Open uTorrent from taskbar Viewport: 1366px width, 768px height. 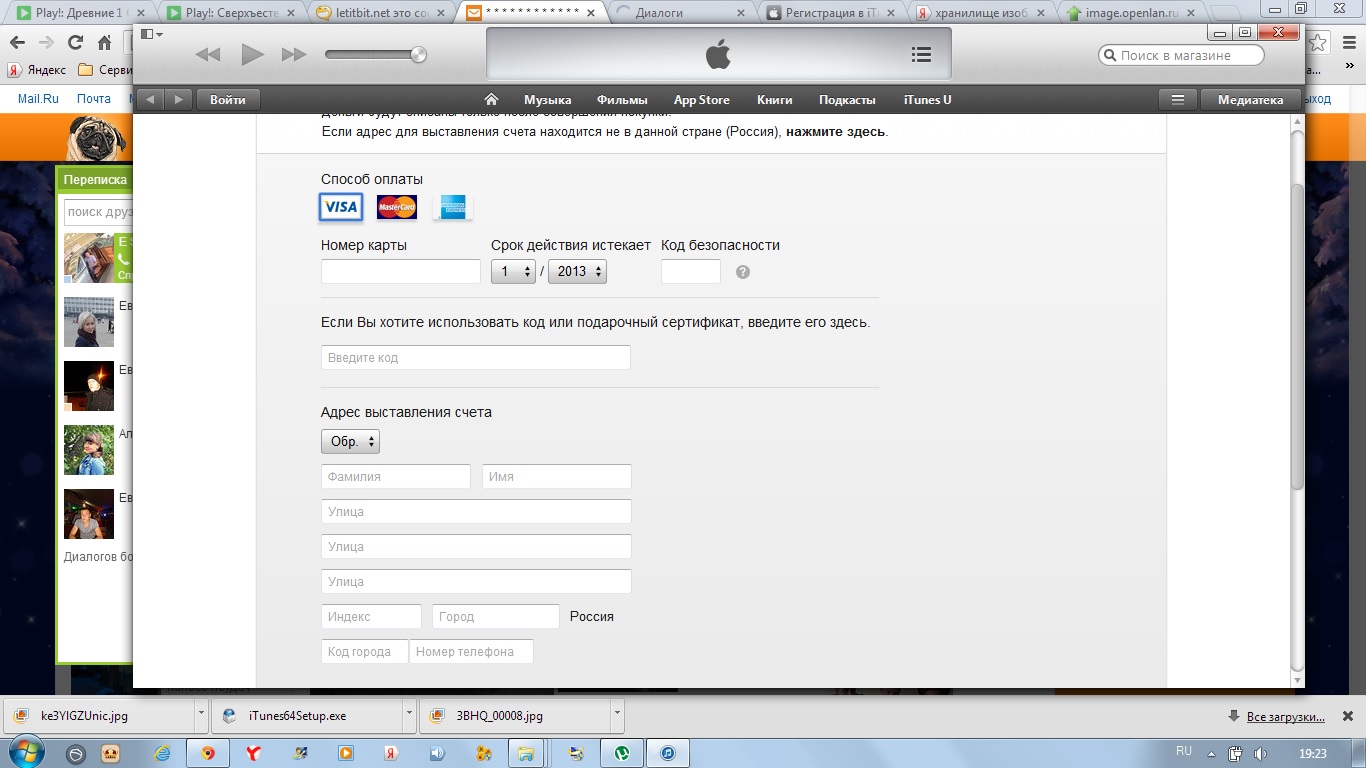click(x=621, y=752)
